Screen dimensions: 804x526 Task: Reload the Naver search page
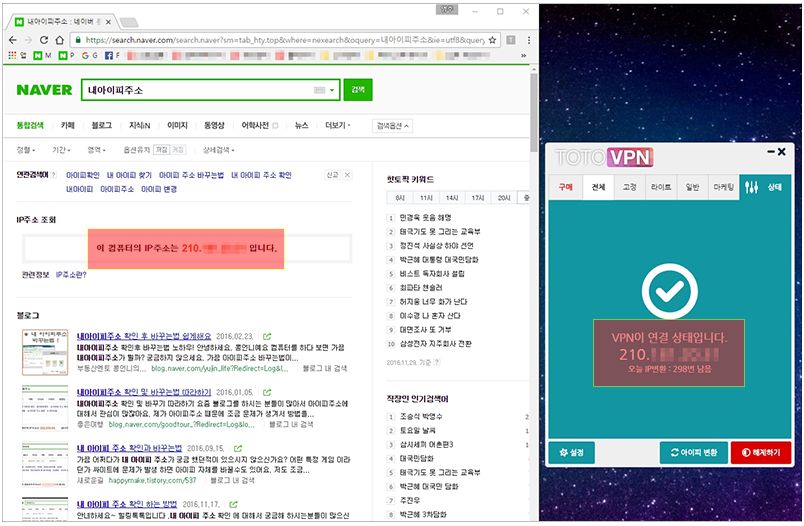[44, 40]
